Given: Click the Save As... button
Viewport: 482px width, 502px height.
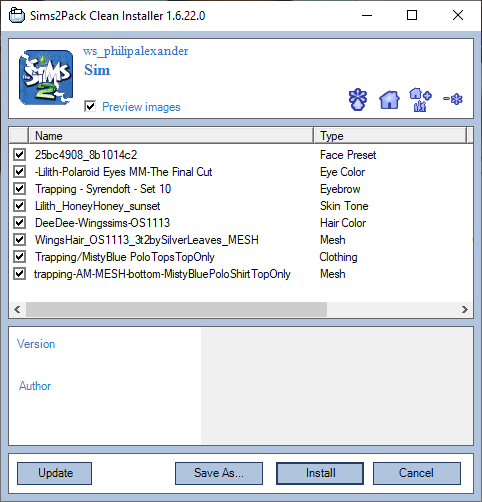Looking at the screenshot, I should (219, 473).
